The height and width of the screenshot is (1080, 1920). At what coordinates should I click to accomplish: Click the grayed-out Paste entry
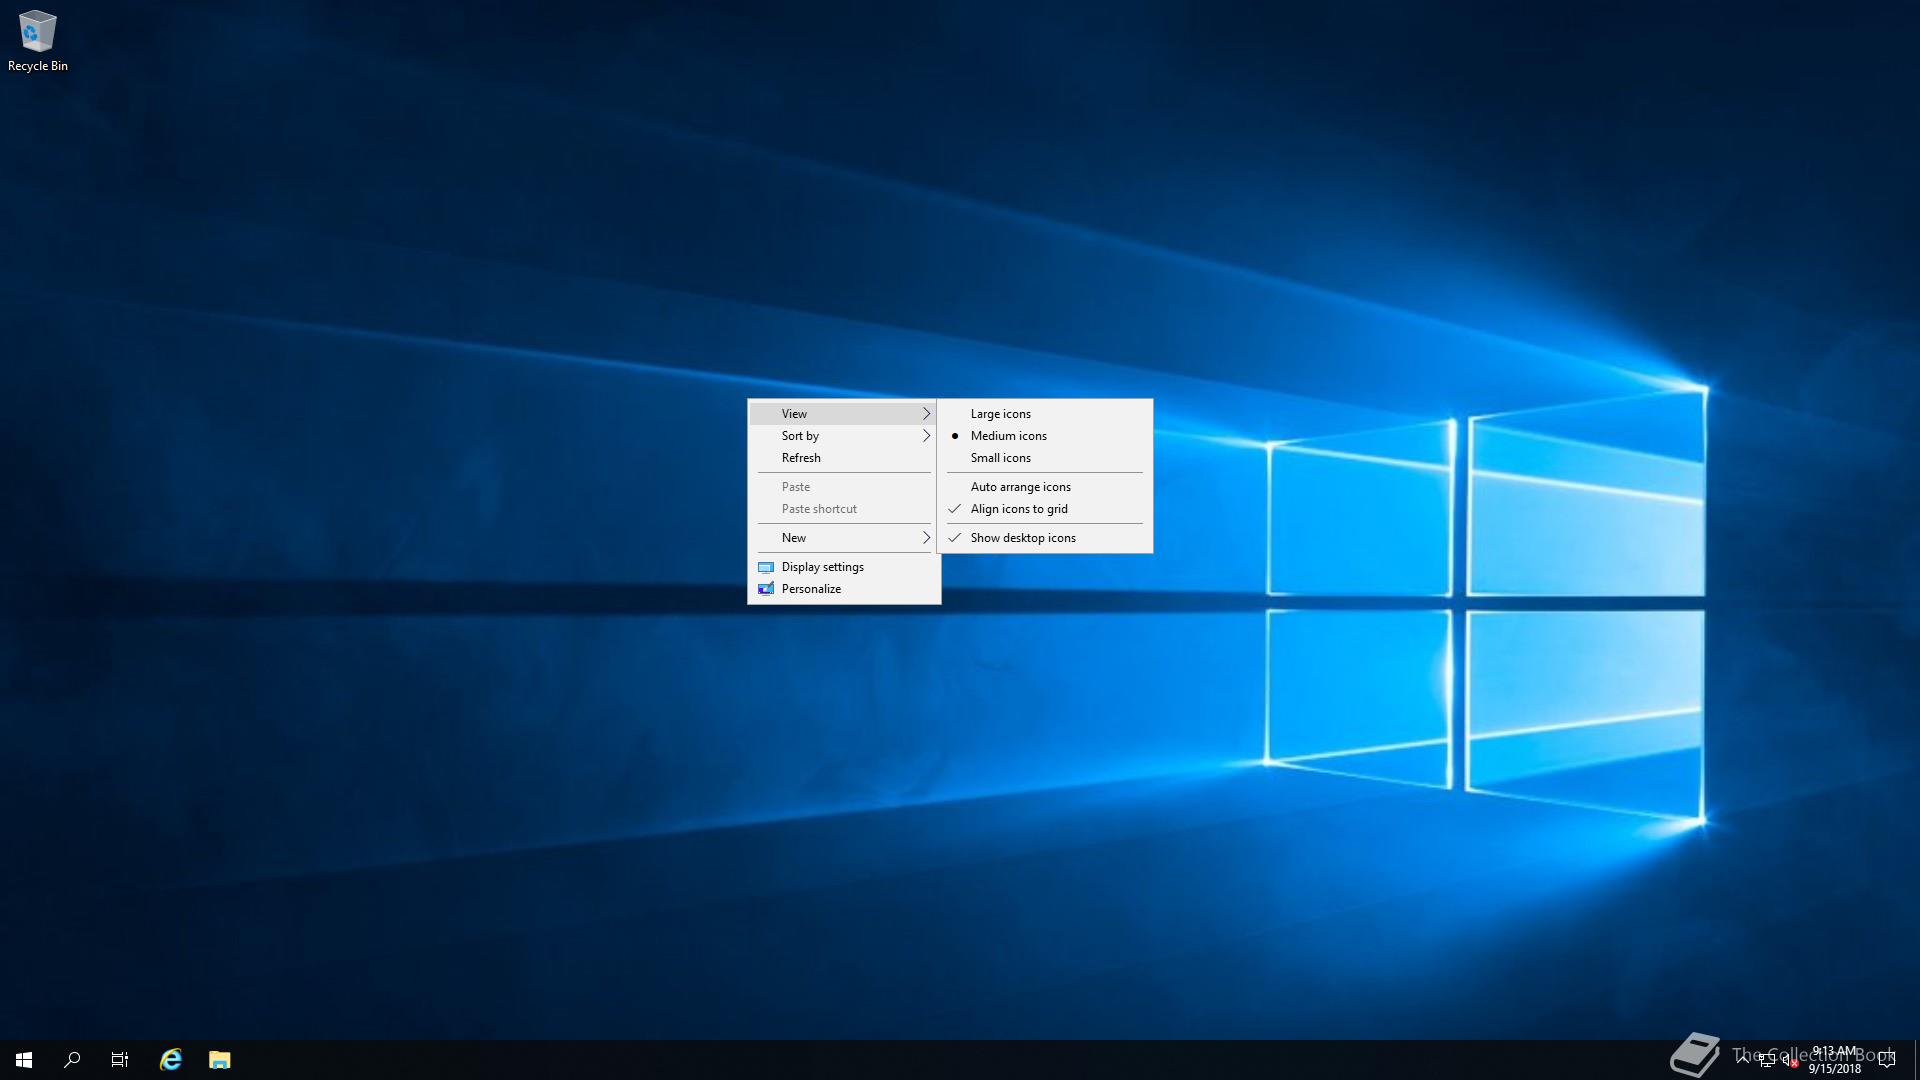pos(843,487)
